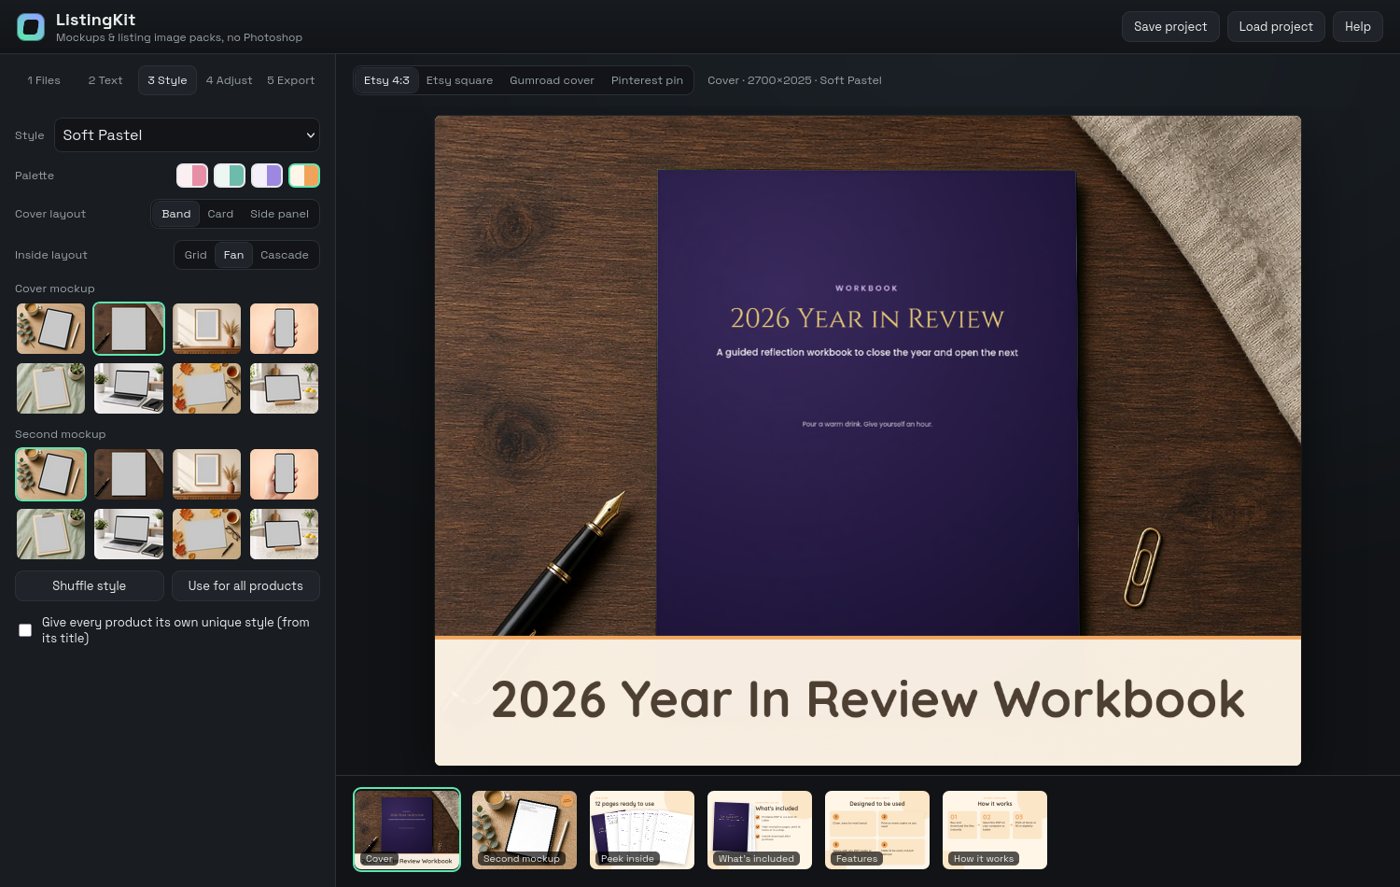
Task: Set Inside layout to Grid
Action: (x=196, y=255)
